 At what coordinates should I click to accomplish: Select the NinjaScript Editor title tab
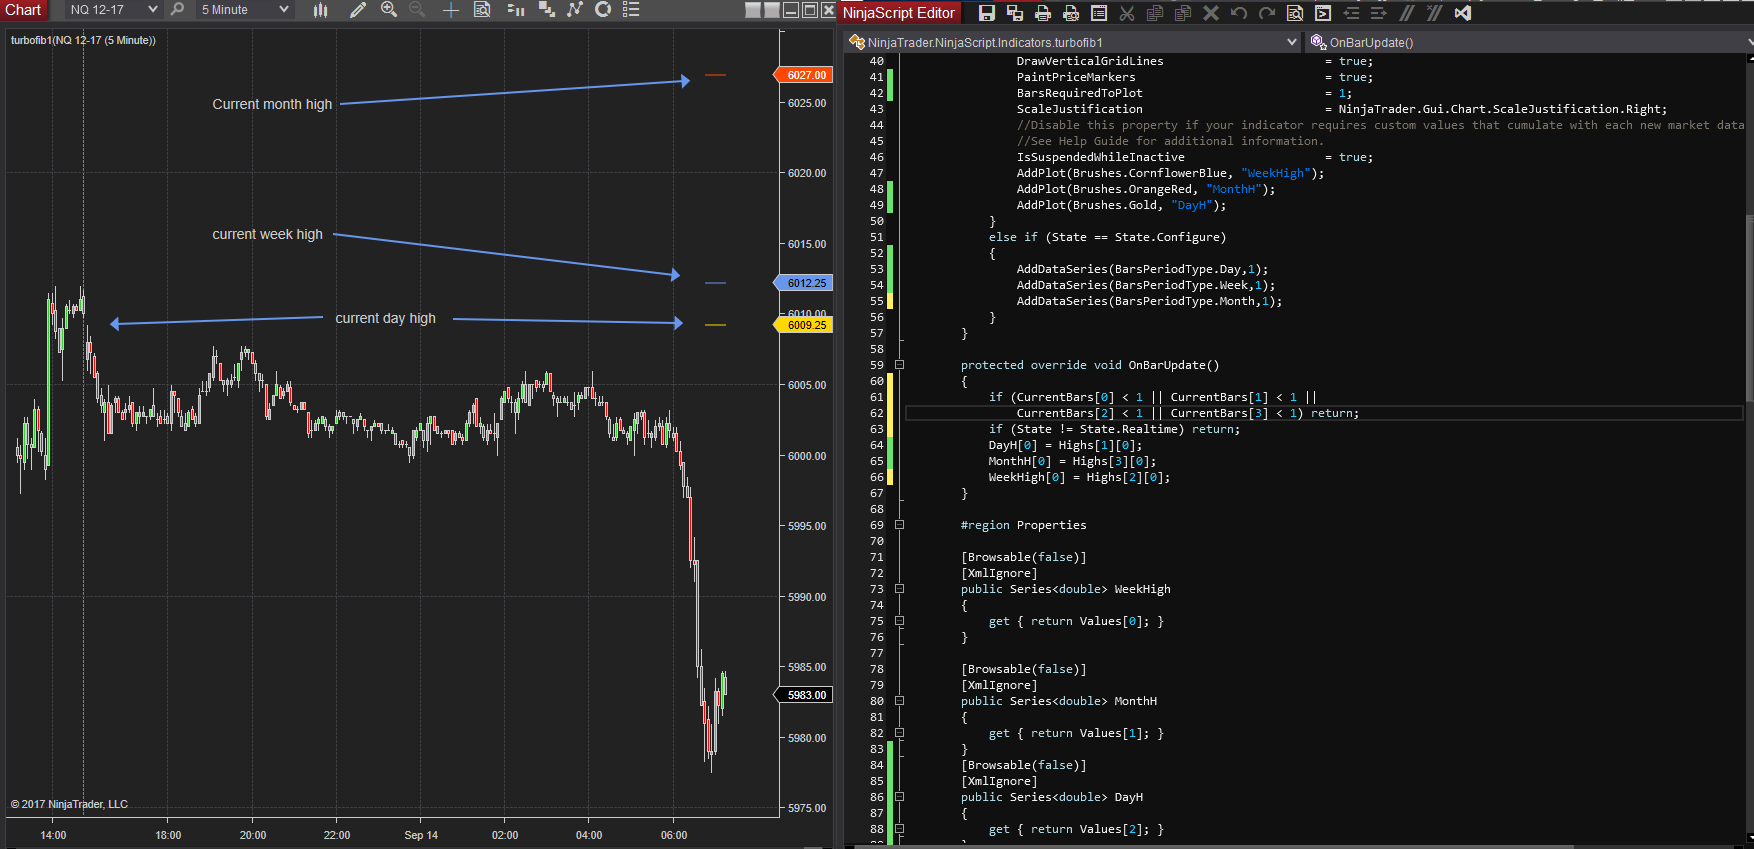pyautogui.click(x=899, y=13)
